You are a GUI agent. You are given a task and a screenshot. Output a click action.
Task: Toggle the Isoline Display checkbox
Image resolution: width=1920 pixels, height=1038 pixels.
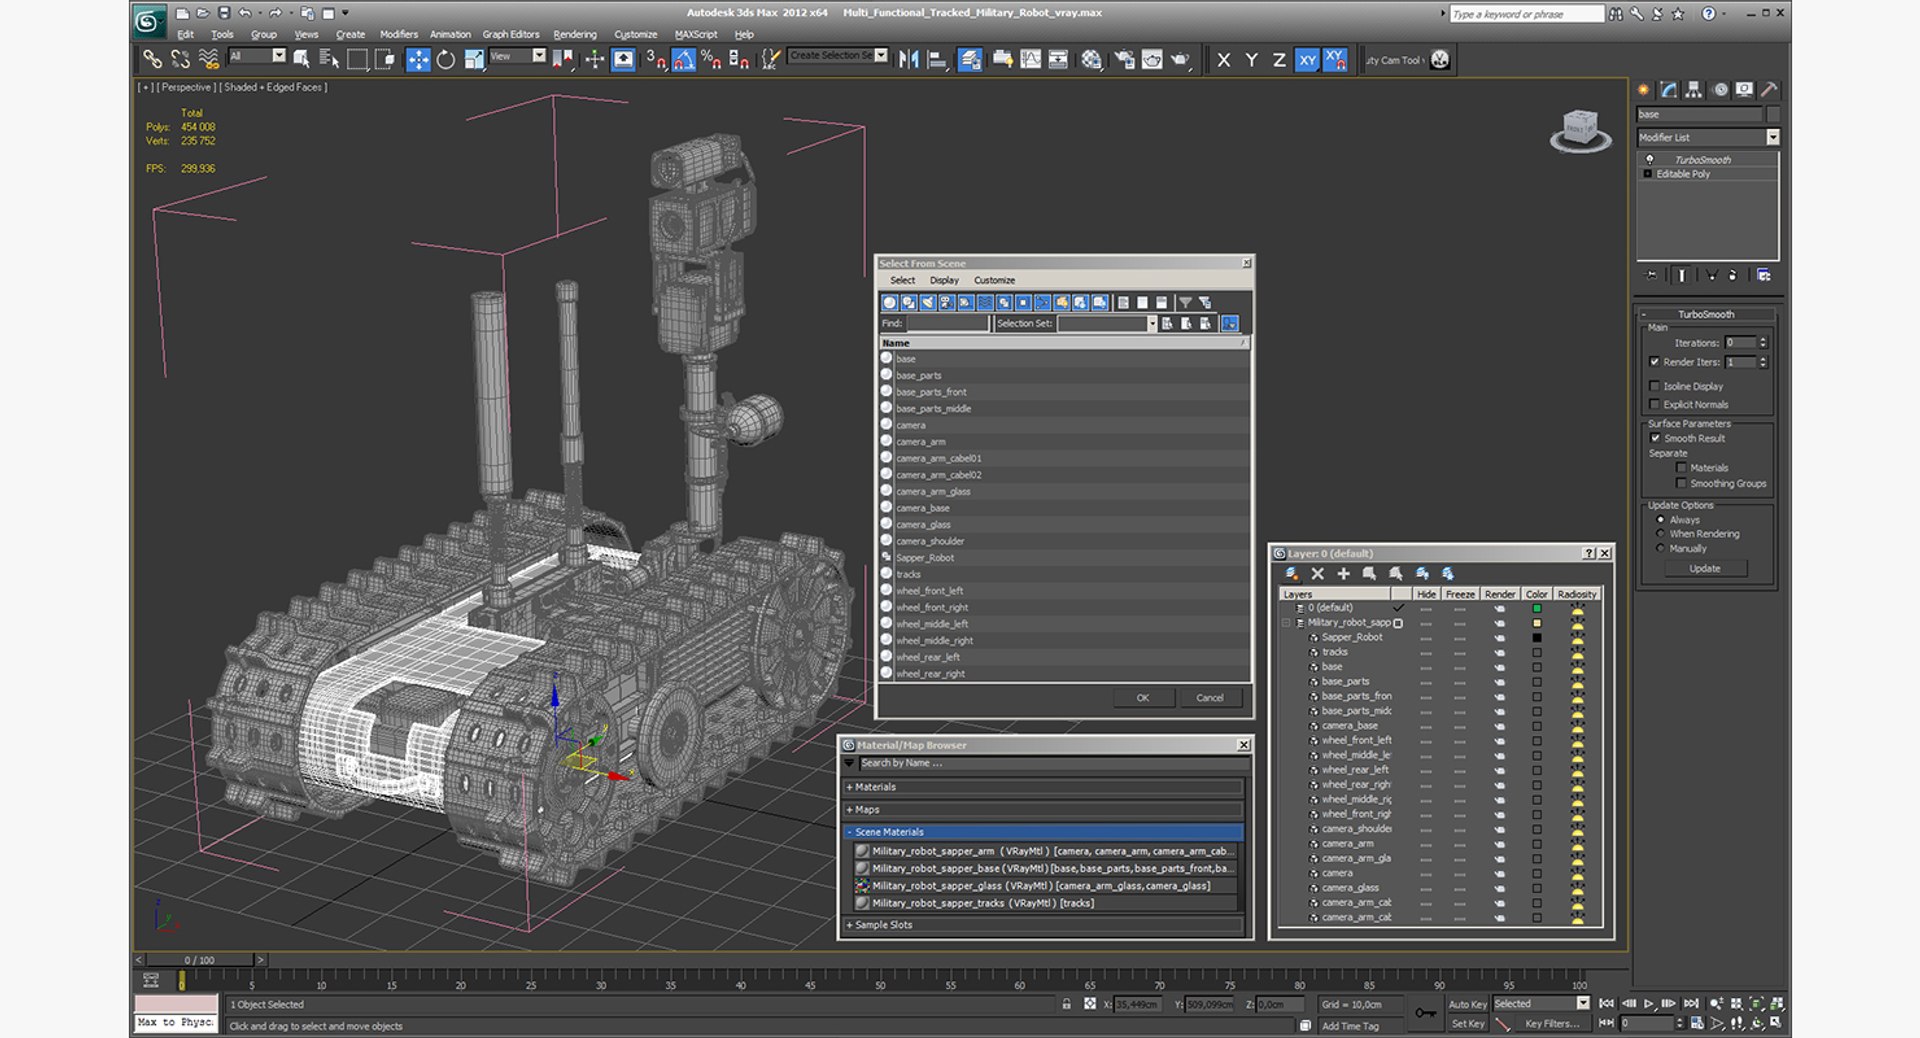click(1654, 386)
